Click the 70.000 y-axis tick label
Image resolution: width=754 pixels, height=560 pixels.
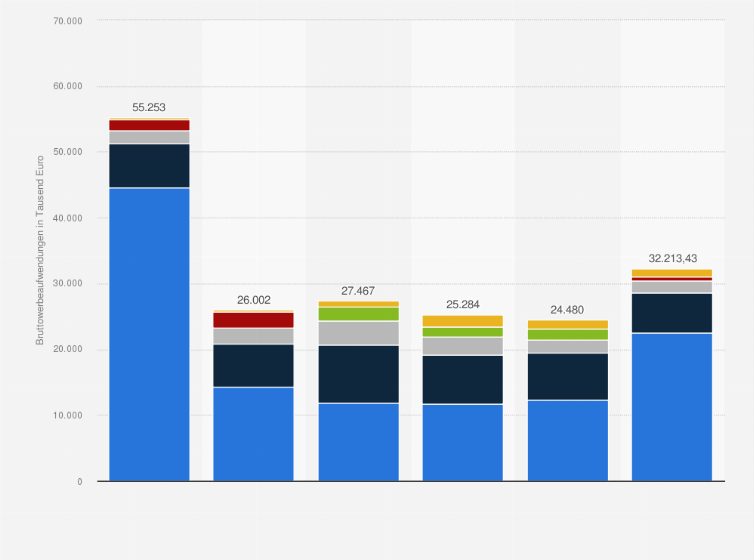(x=68, y=21)
